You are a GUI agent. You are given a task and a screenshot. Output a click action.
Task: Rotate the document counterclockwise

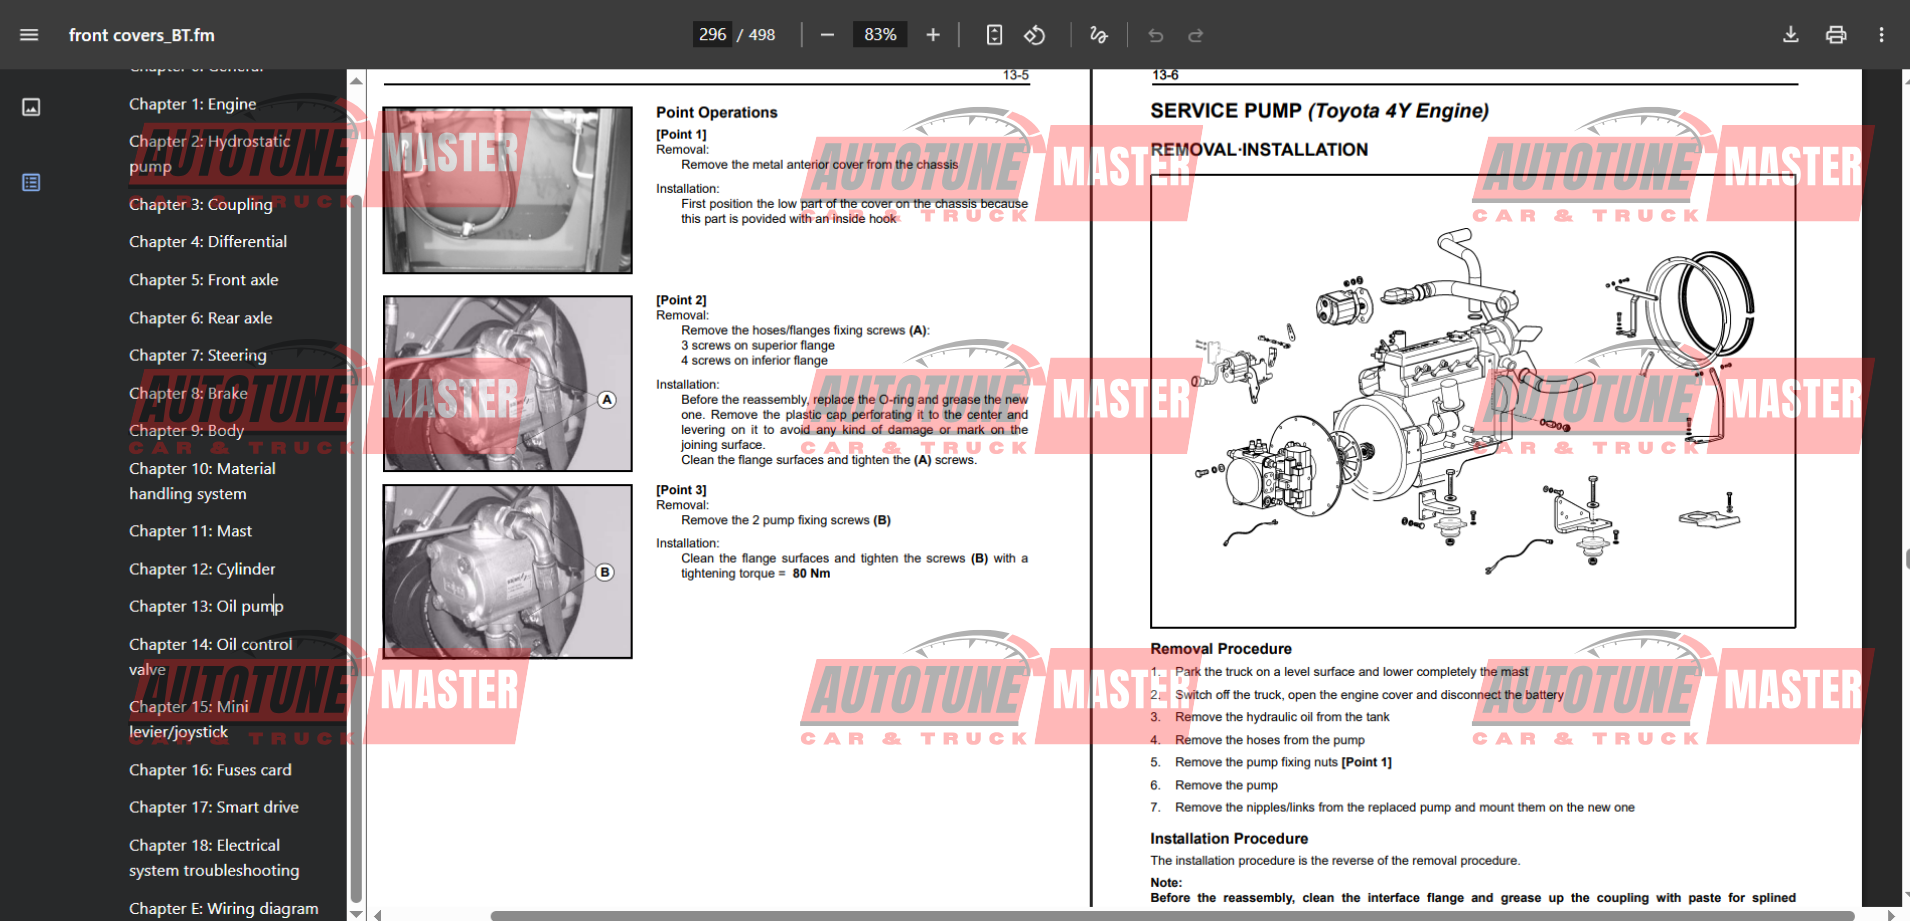point(1035,35)
